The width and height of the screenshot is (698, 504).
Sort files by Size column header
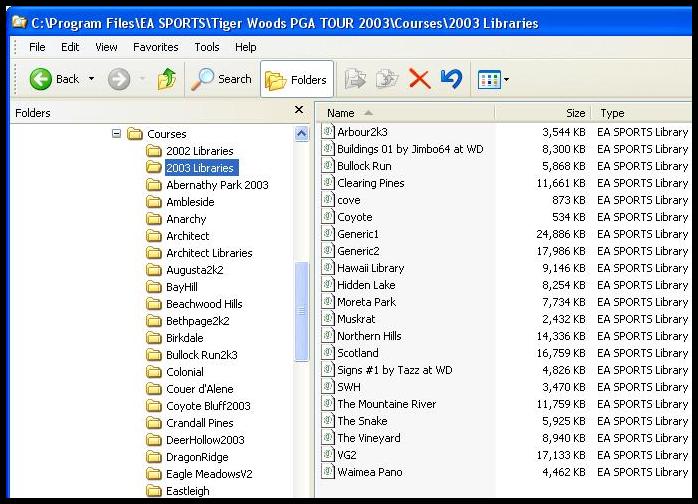pos(543,113)
